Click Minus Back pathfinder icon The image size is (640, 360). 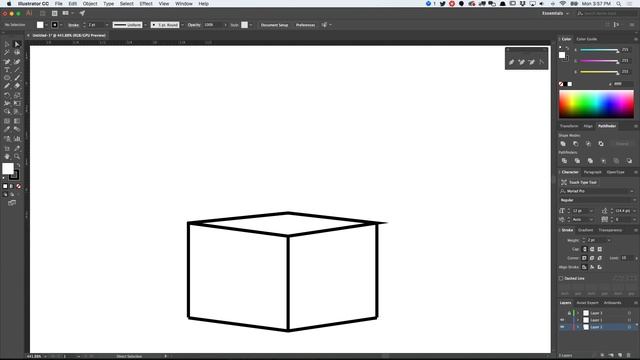(629, 161)
